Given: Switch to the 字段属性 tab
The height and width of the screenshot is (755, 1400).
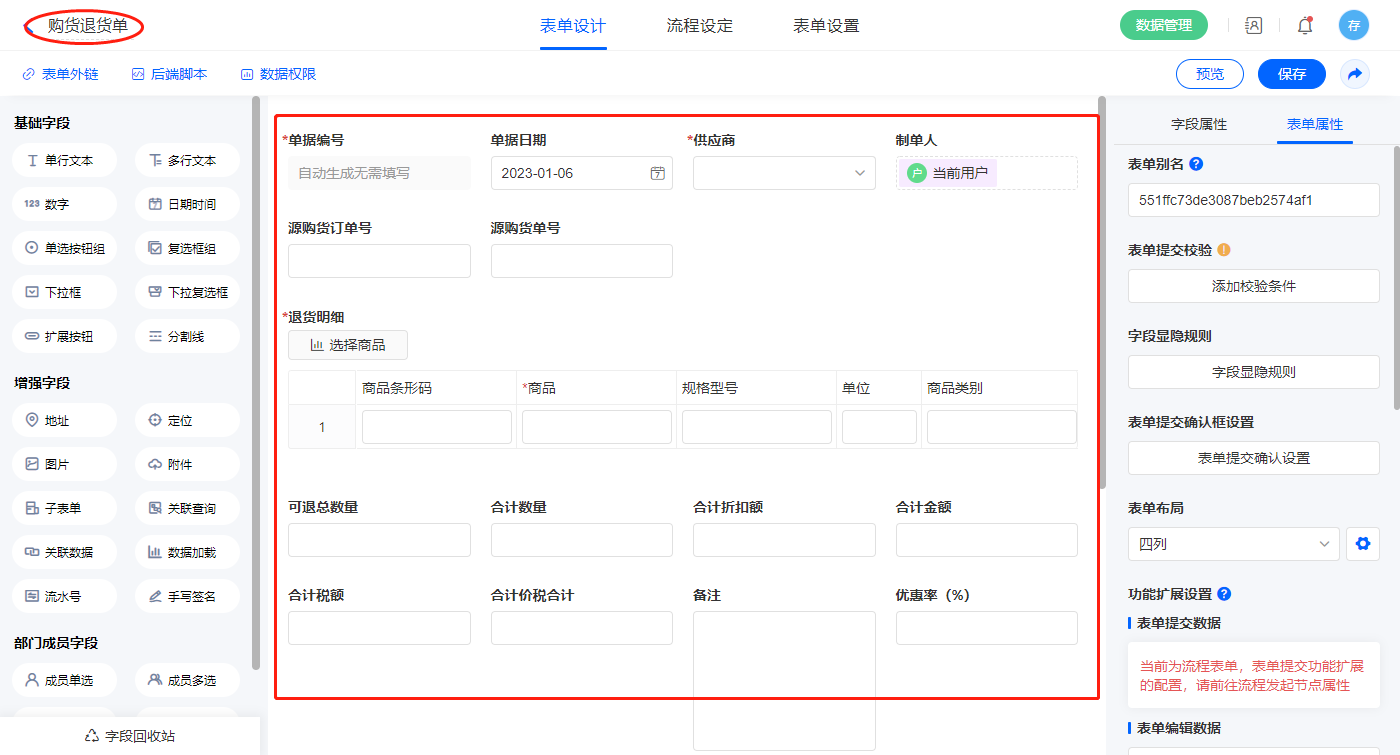Looking at the screenshot, I should coord(1198,124).
